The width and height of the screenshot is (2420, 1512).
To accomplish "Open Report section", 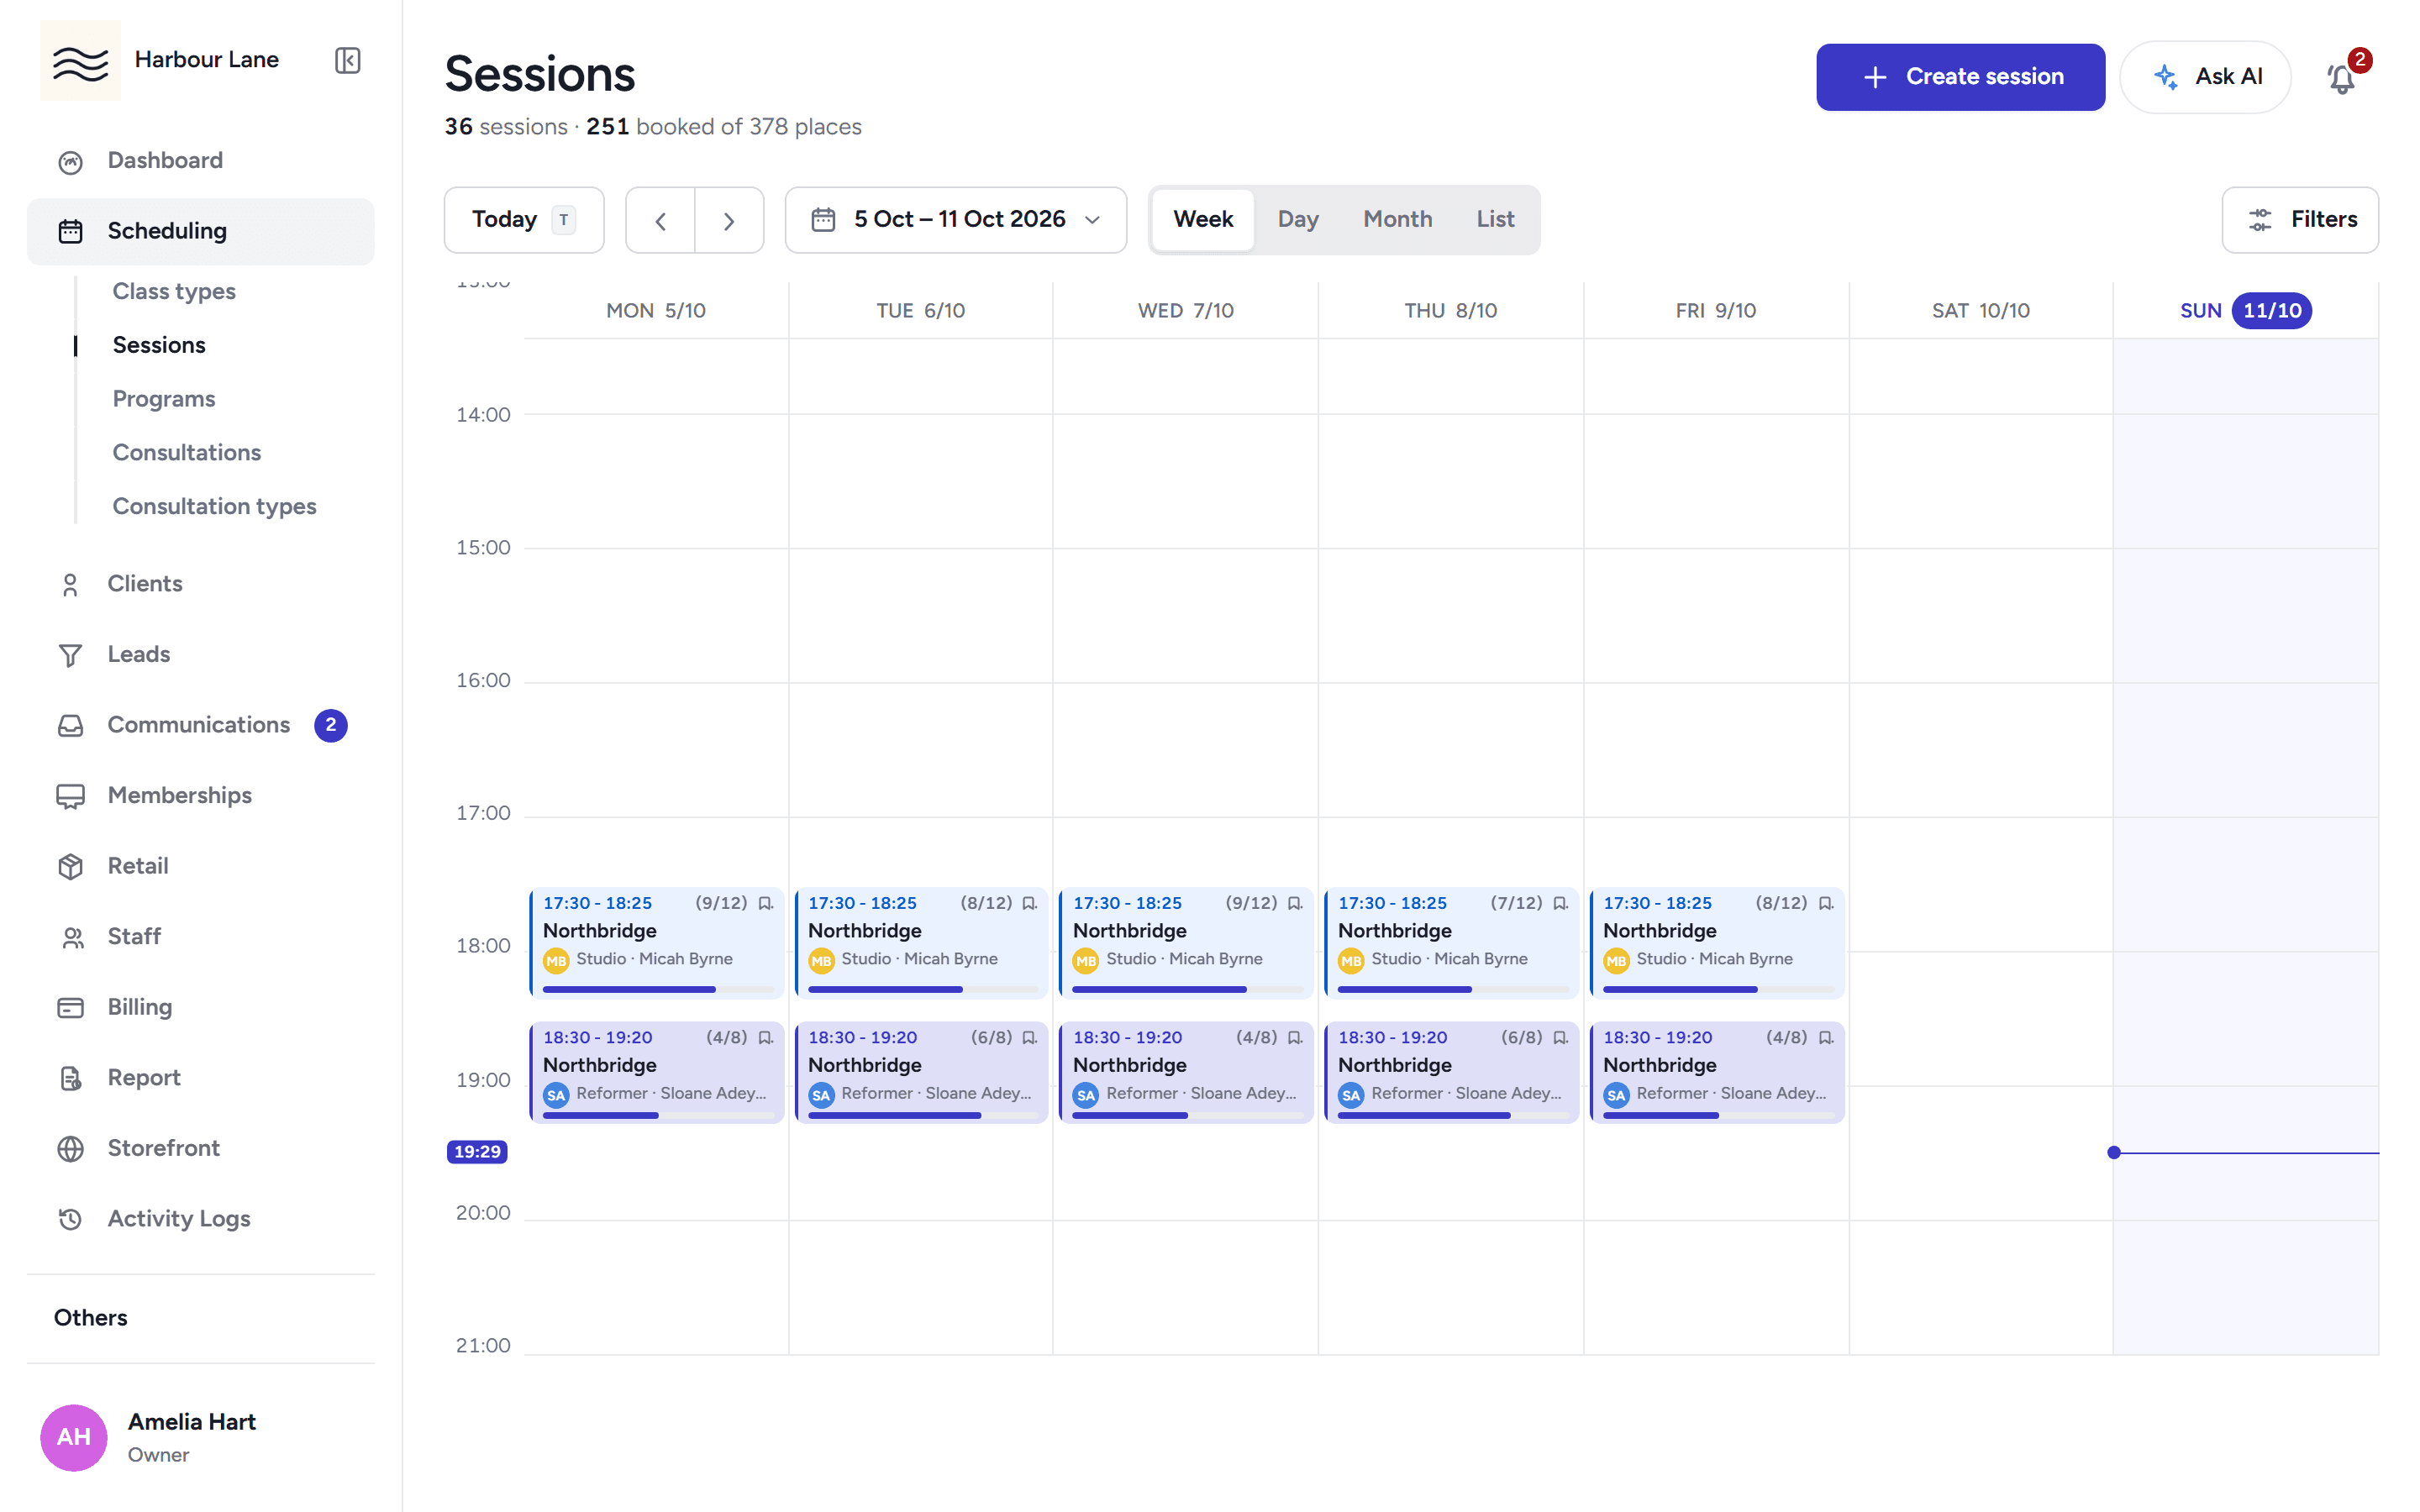I will point(200,1078).
